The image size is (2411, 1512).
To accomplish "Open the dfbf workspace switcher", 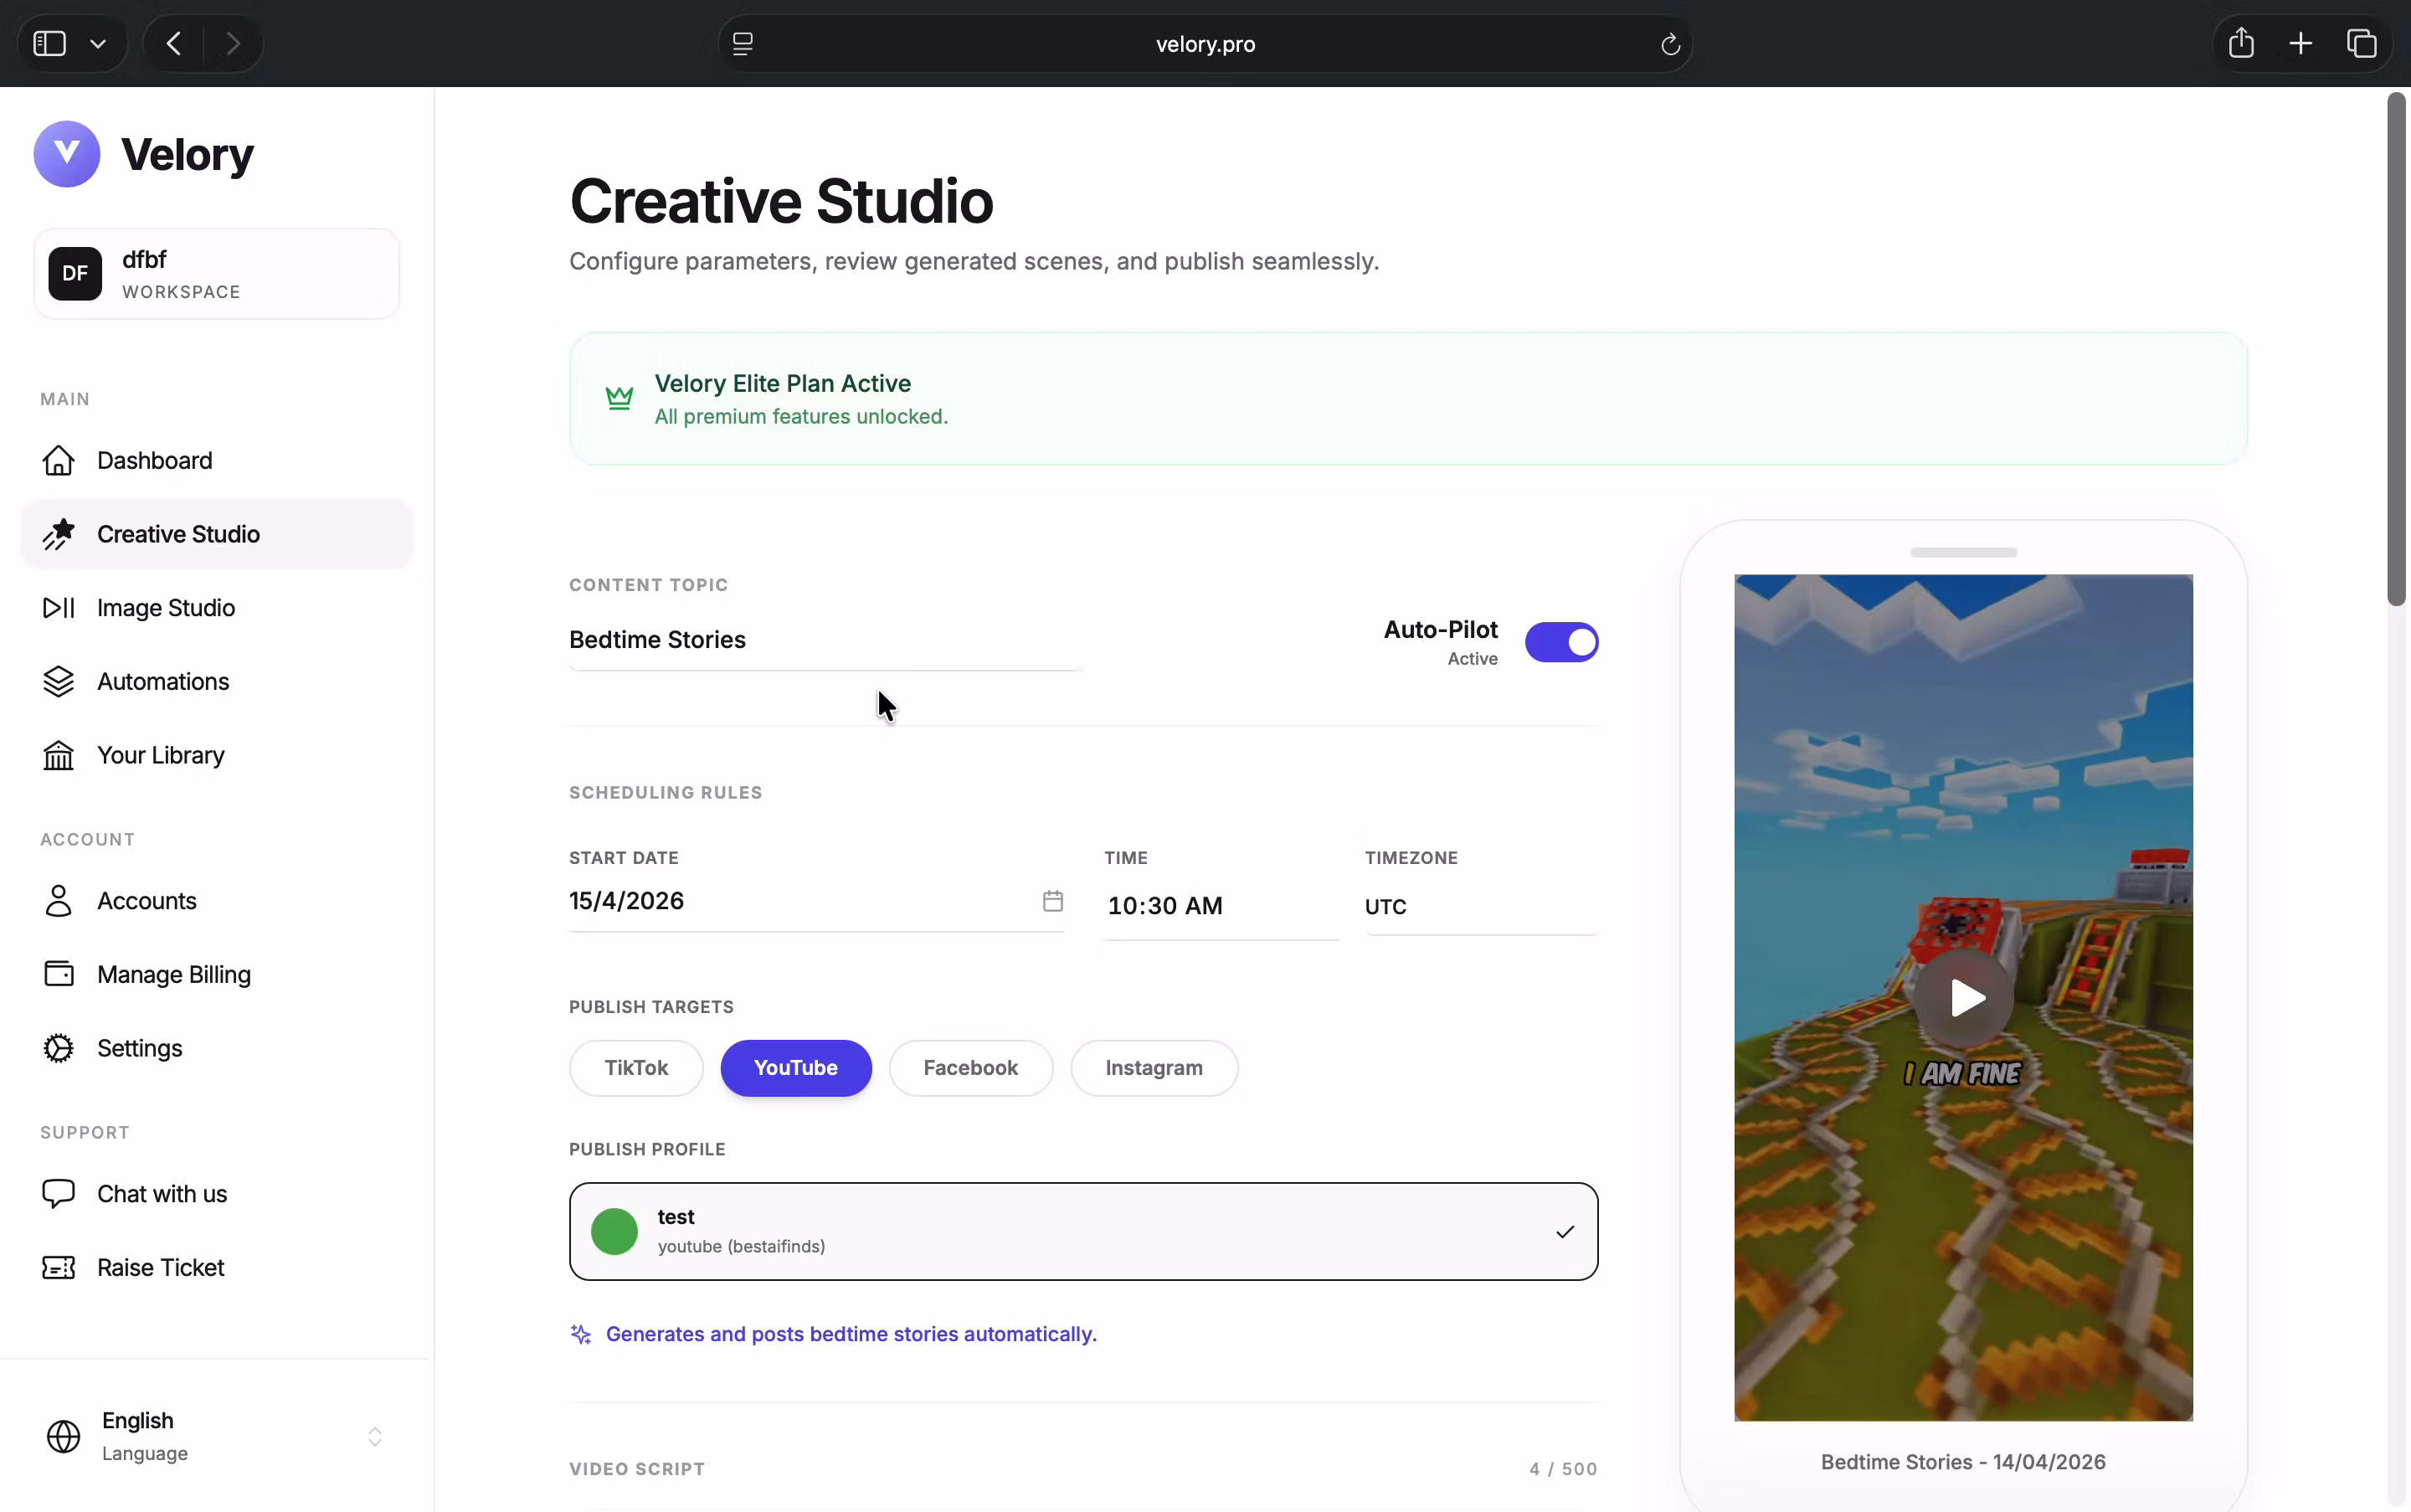I will [x=217, y=274].
